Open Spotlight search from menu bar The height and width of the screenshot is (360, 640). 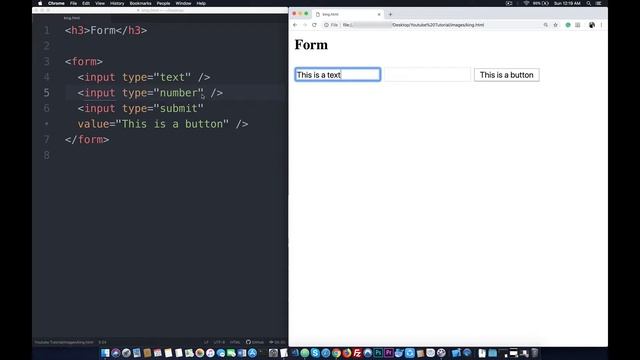[x=589, y=3]
